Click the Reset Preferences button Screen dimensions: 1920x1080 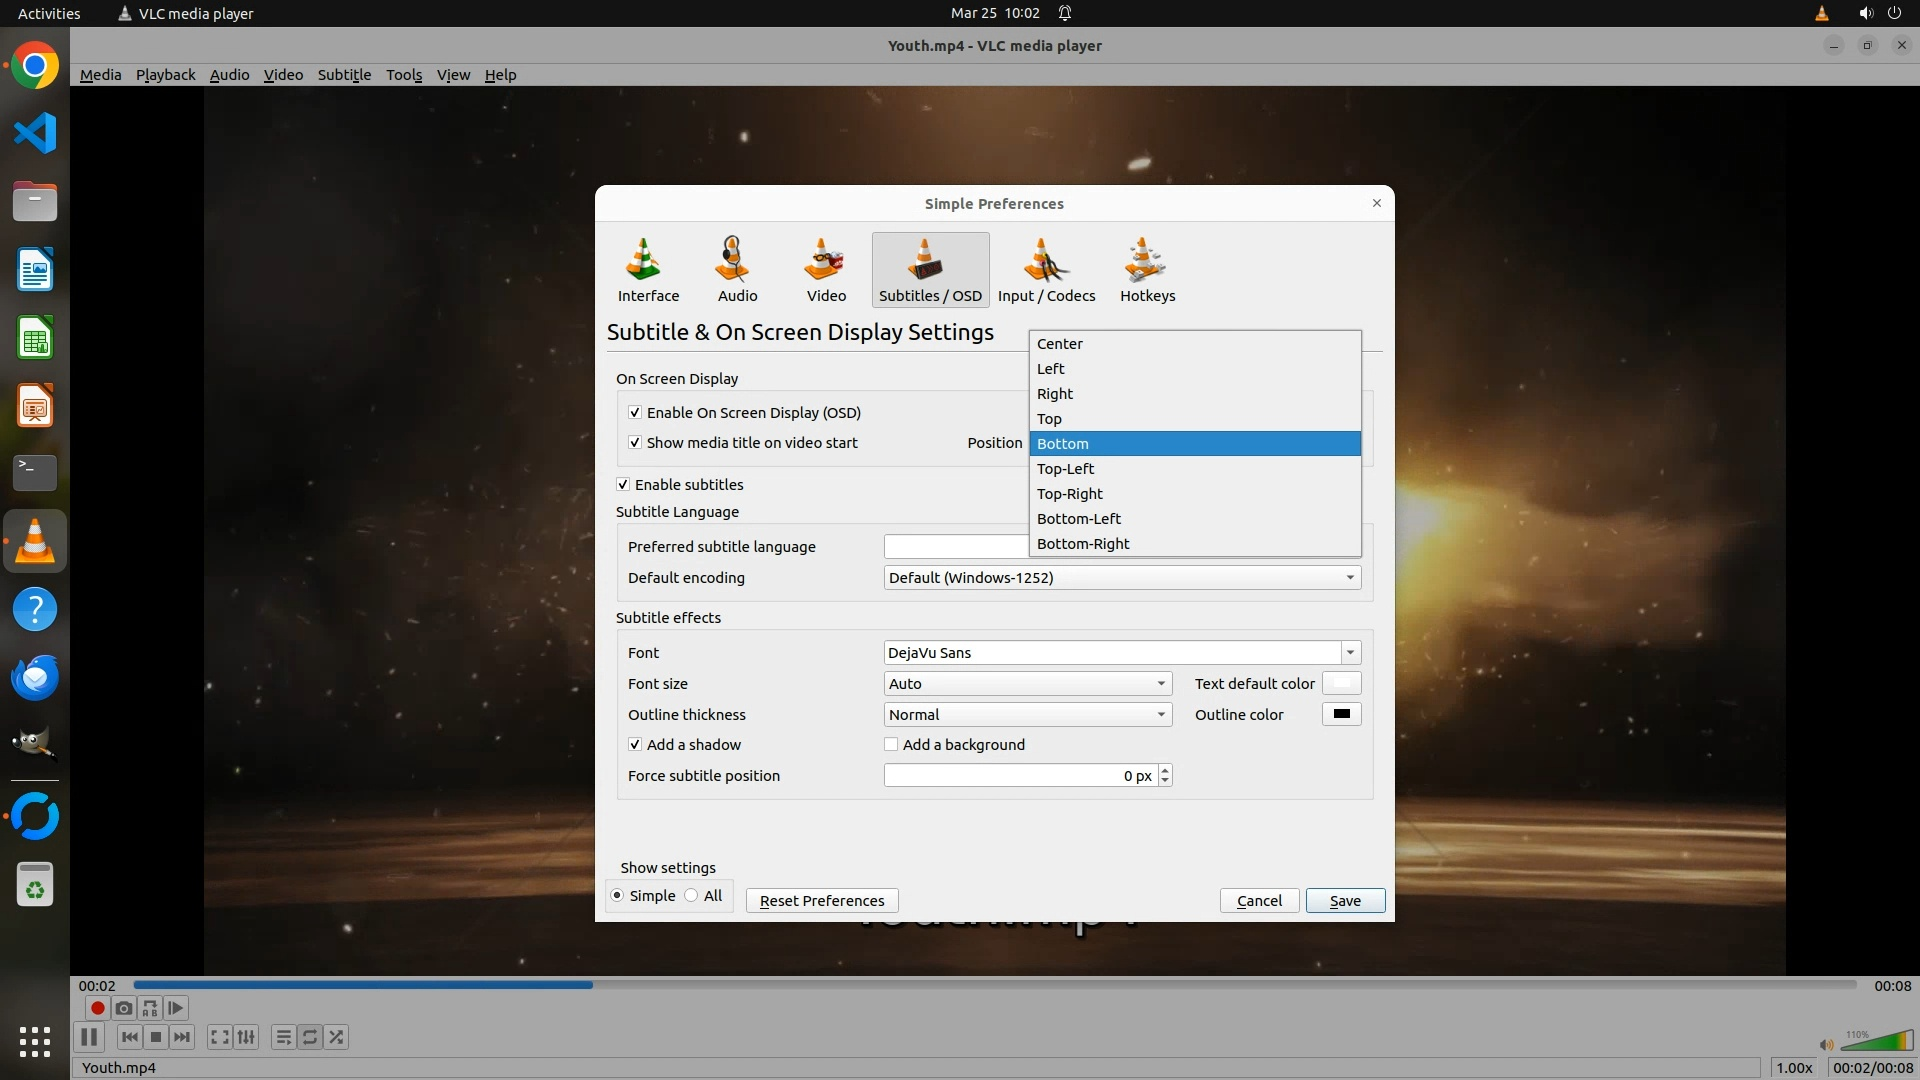821,900
